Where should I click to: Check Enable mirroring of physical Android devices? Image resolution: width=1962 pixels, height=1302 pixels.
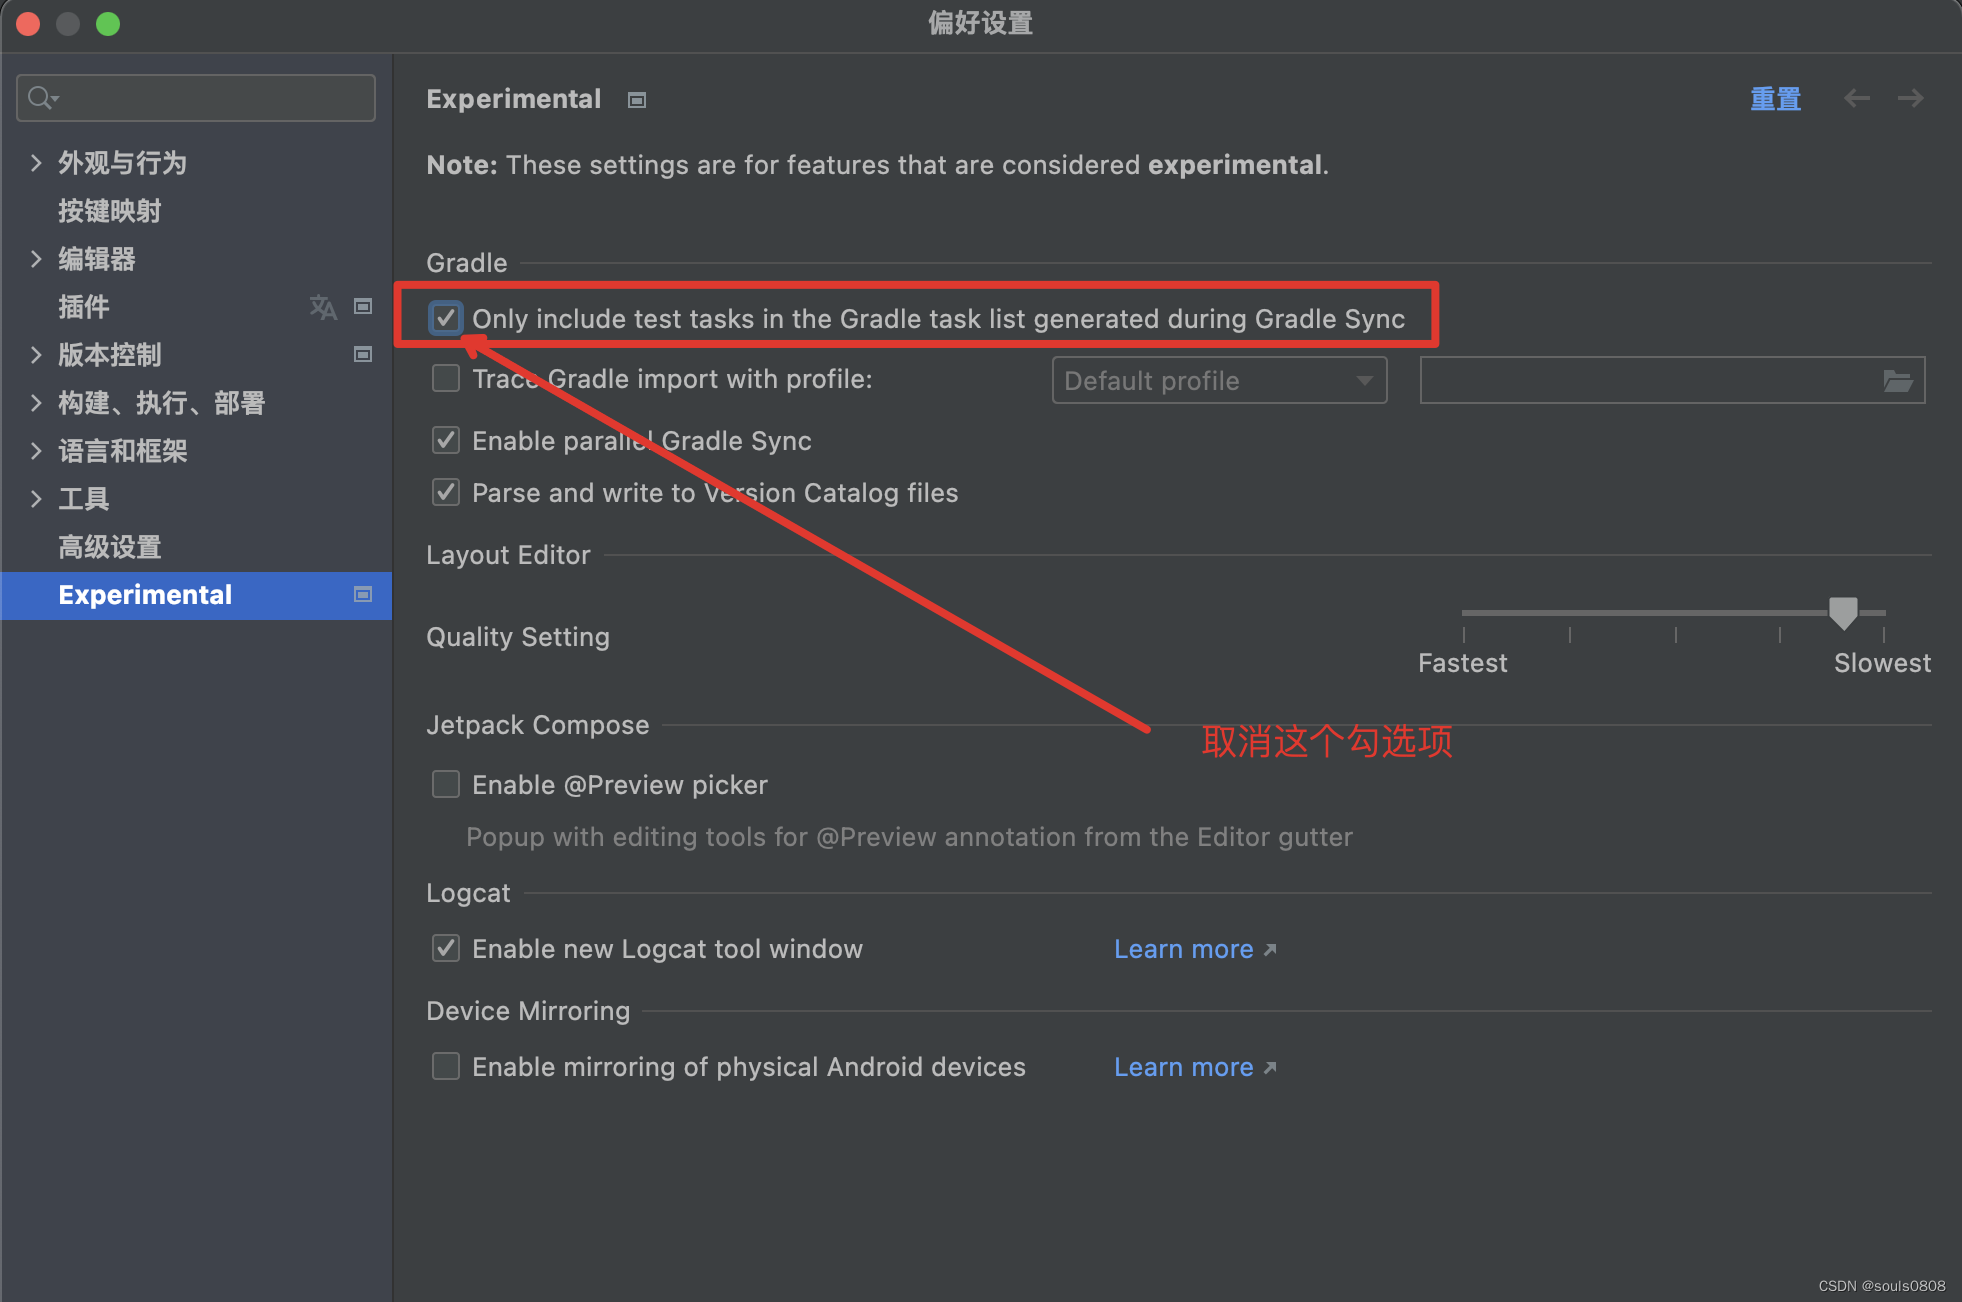pyautogui.click(x=446, y=1066)
